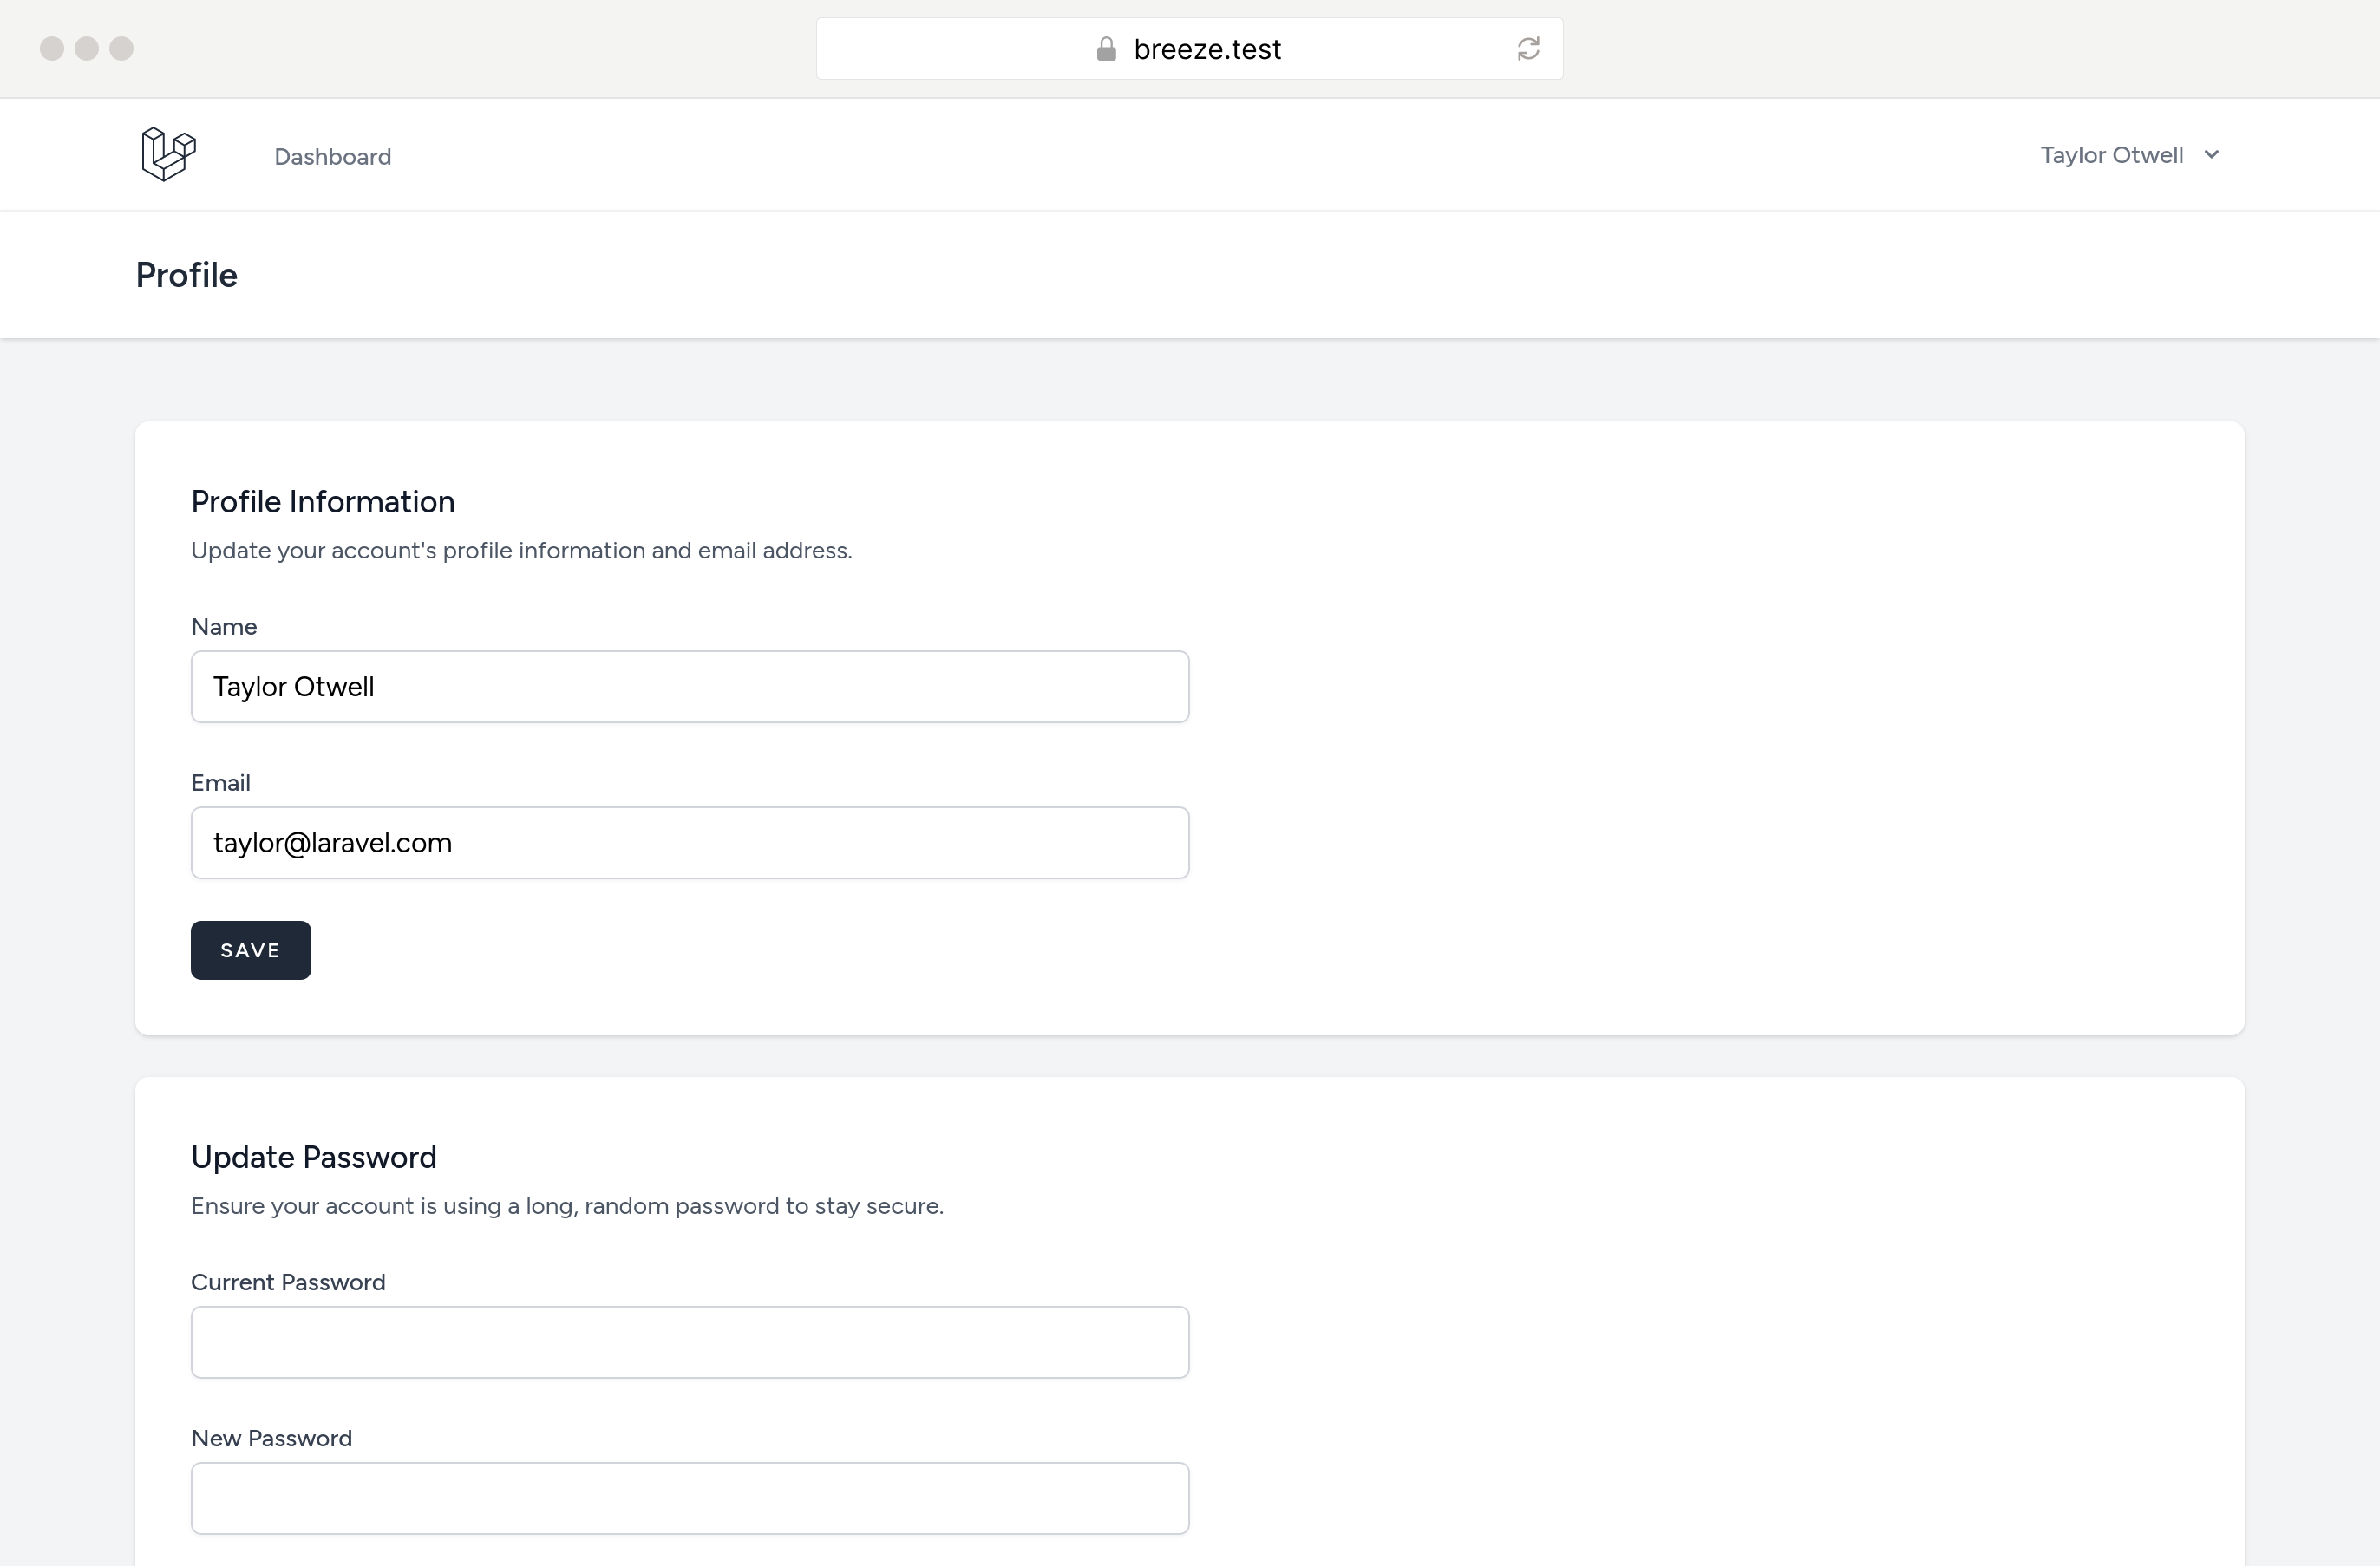Click the yellow minimize window dot
Viewport: 2380px width, 1566px height.
[87, 49]
